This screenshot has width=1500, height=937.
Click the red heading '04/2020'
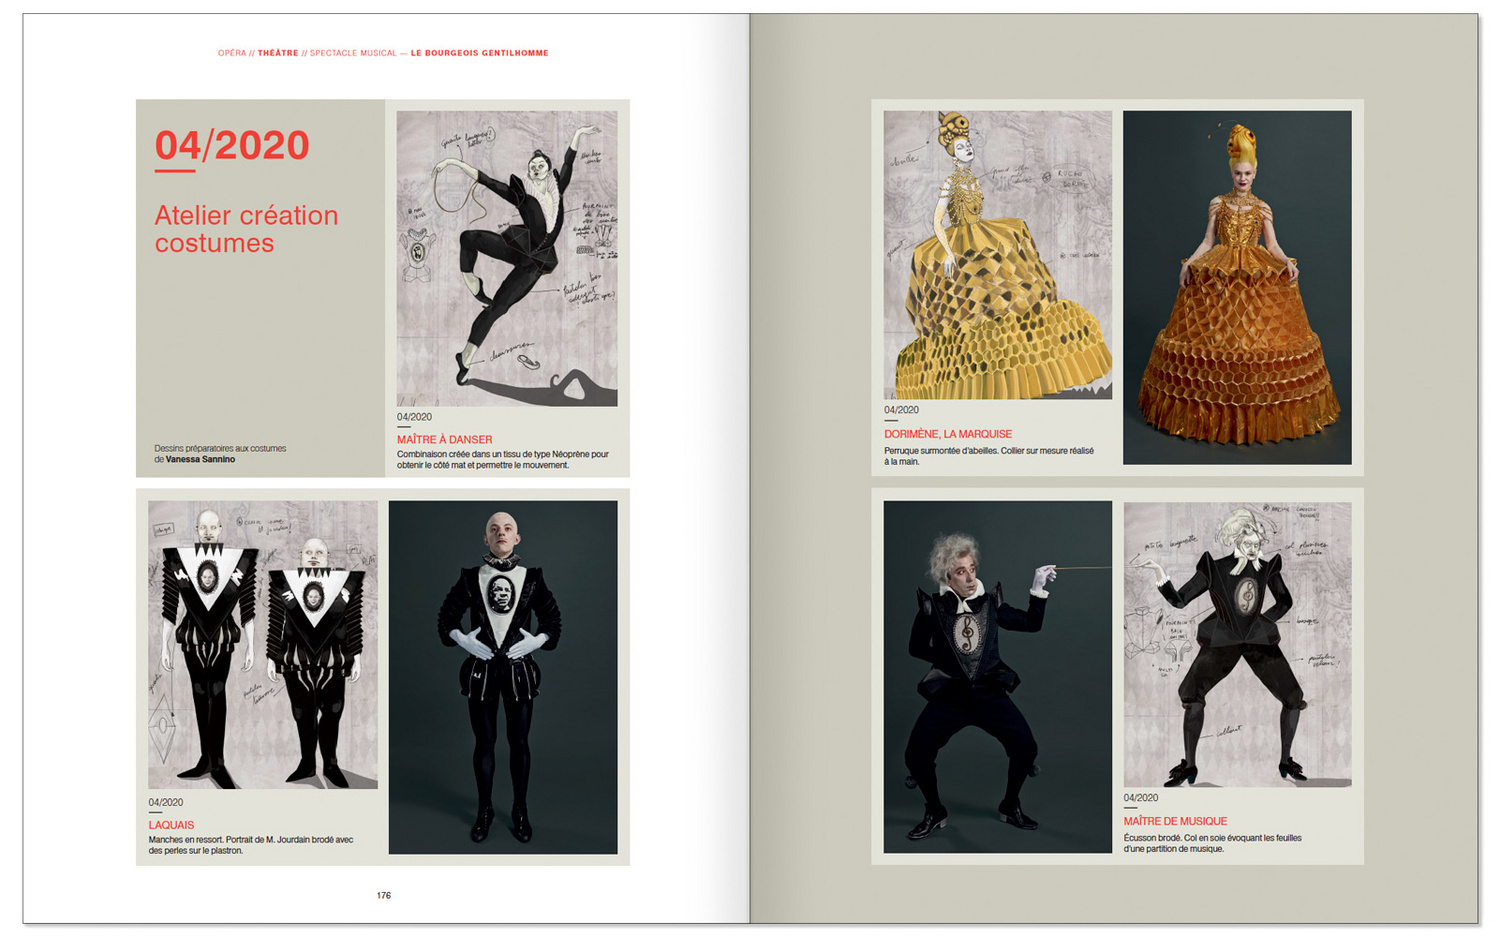(232, 146)
